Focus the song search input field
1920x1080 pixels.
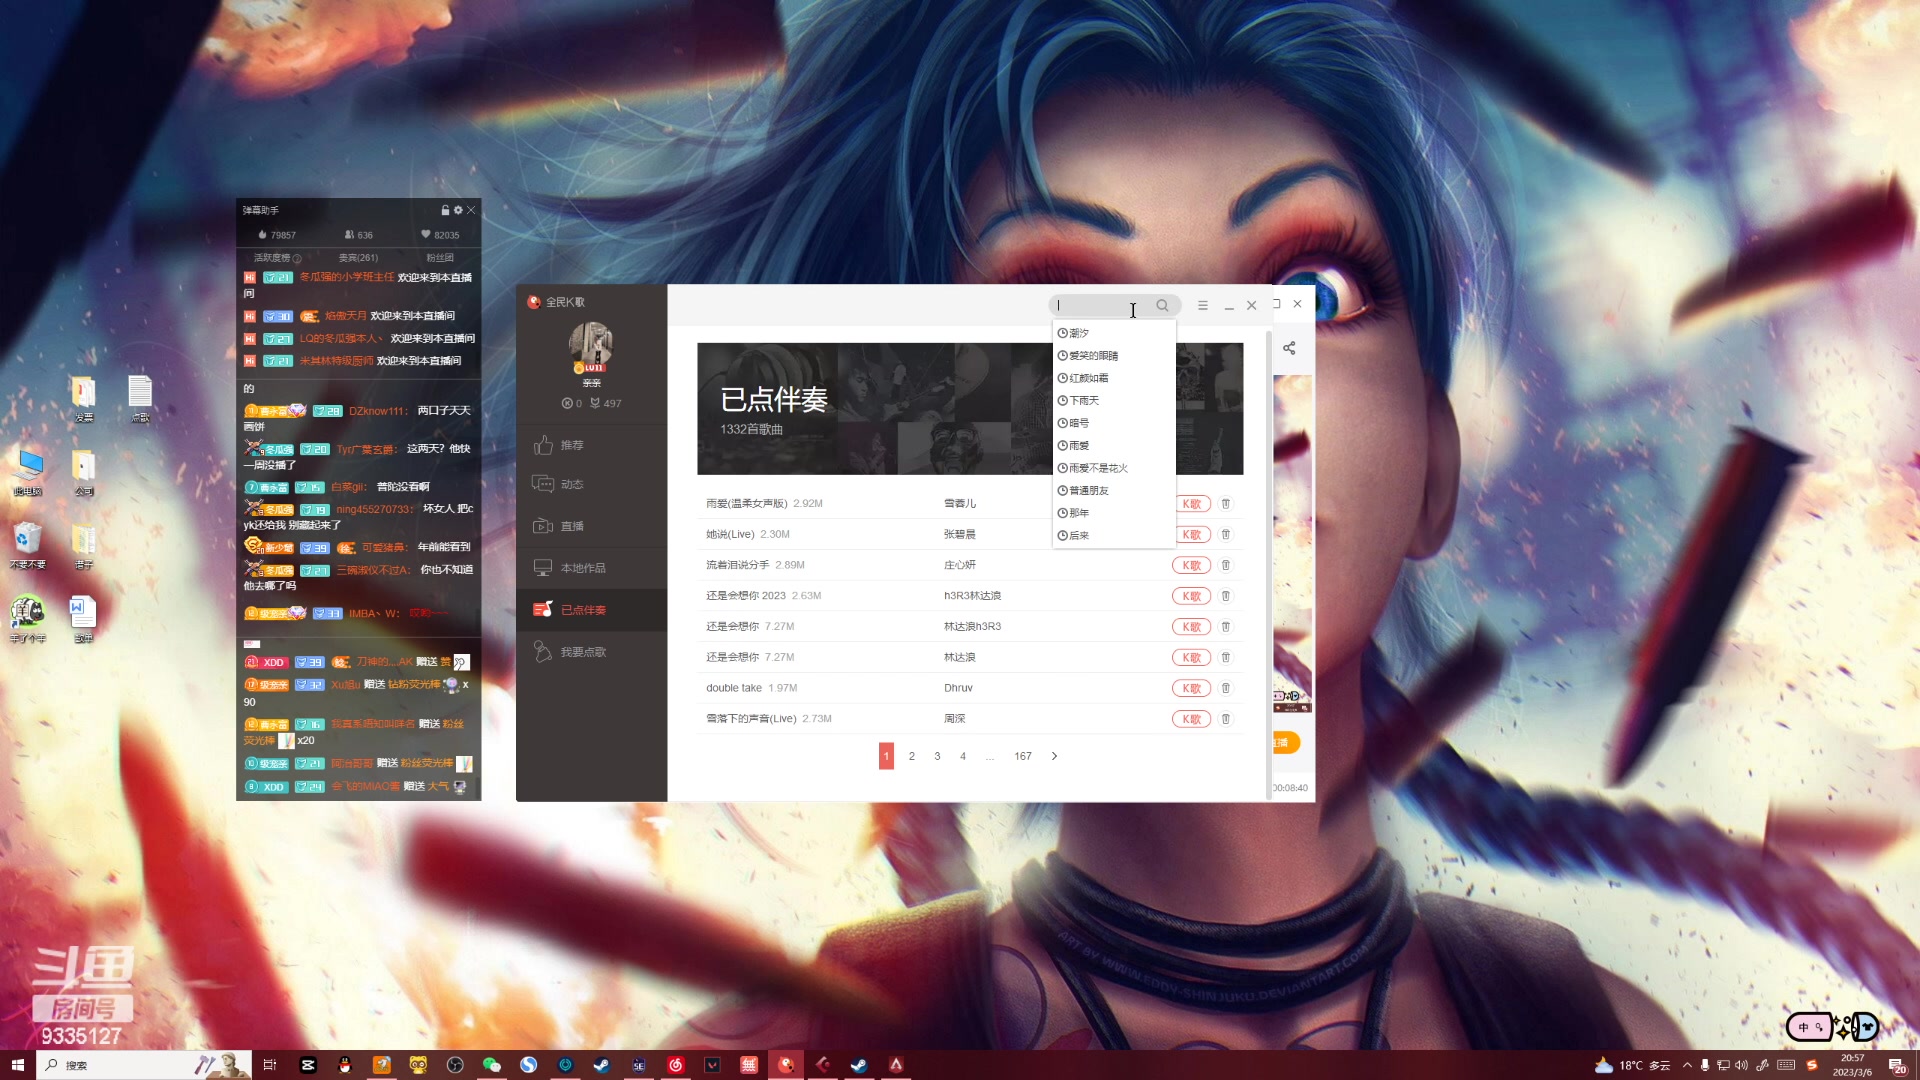point(1102,305)
